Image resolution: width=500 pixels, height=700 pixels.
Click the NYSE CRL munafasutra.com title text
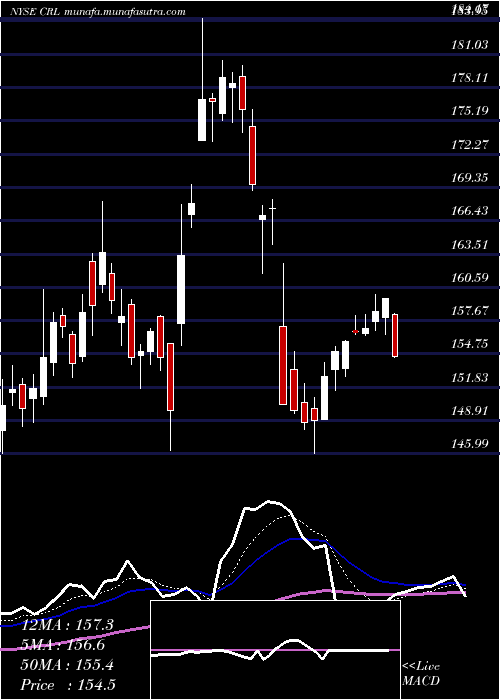(98, 12)
